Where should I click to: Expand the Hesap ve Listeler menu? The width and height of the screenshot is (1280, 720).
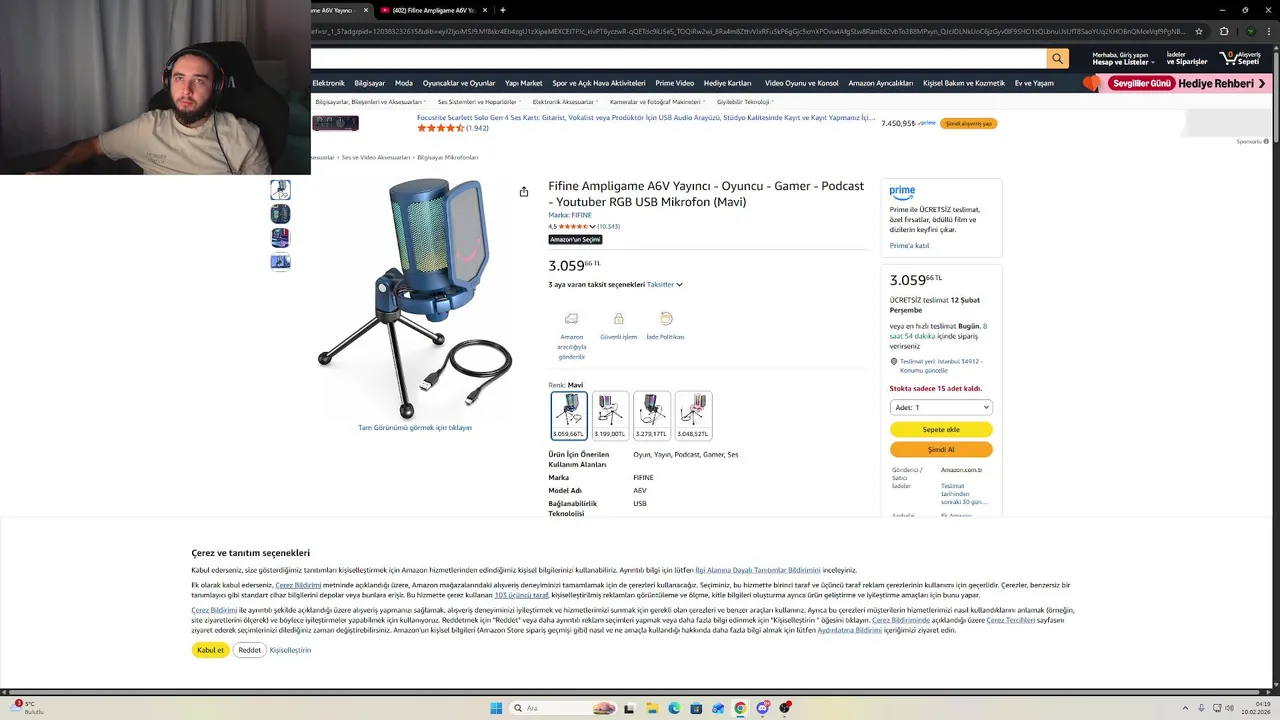tap(1121, 59)
